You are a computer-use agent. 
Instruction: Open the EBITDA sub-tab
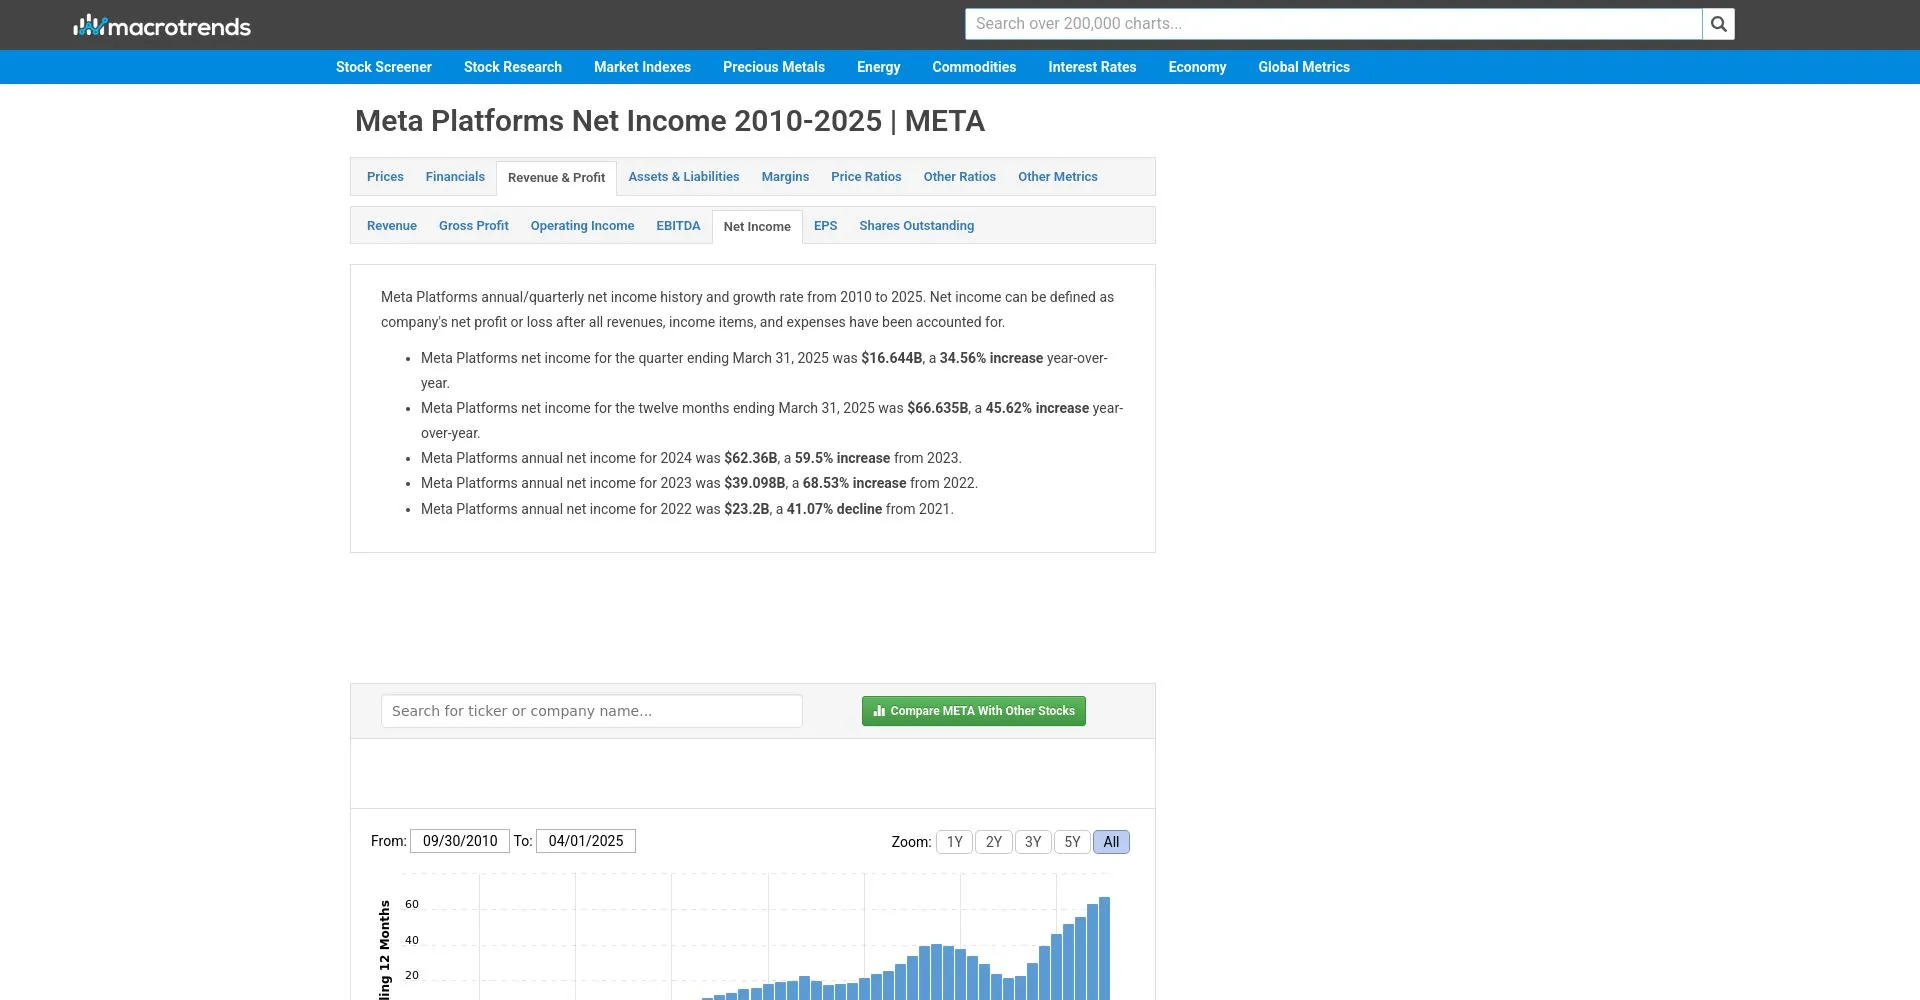pyautogui.click(x=678, y=226)
